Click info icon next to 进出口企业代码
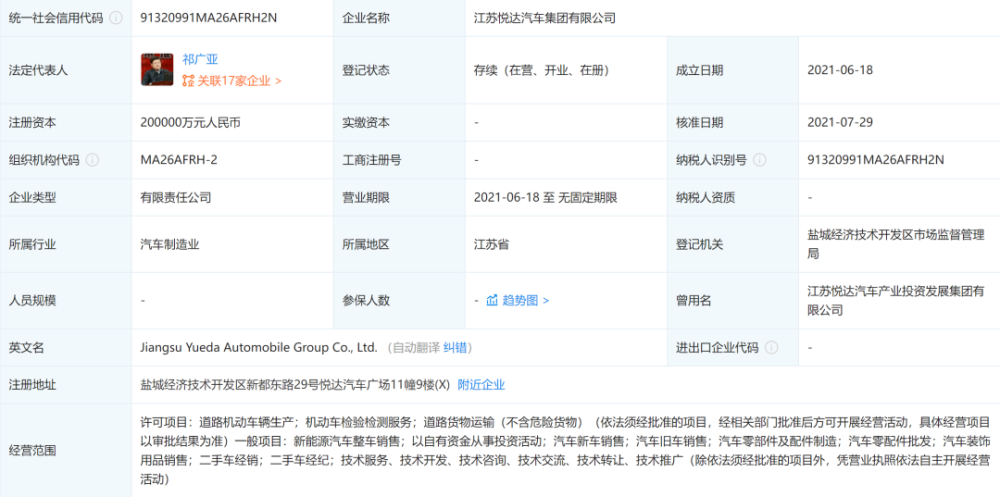1000x497 pixels. (772, 348)
